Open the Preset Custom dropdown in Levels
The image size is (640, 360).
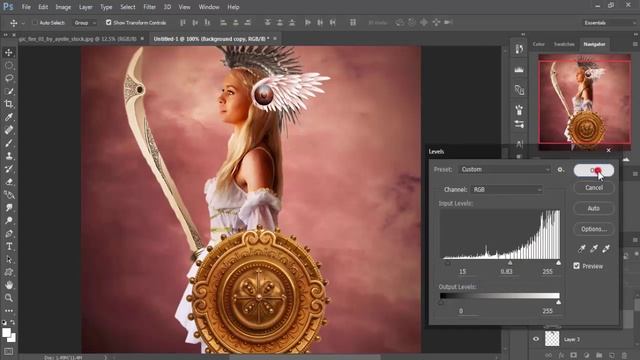505,169
